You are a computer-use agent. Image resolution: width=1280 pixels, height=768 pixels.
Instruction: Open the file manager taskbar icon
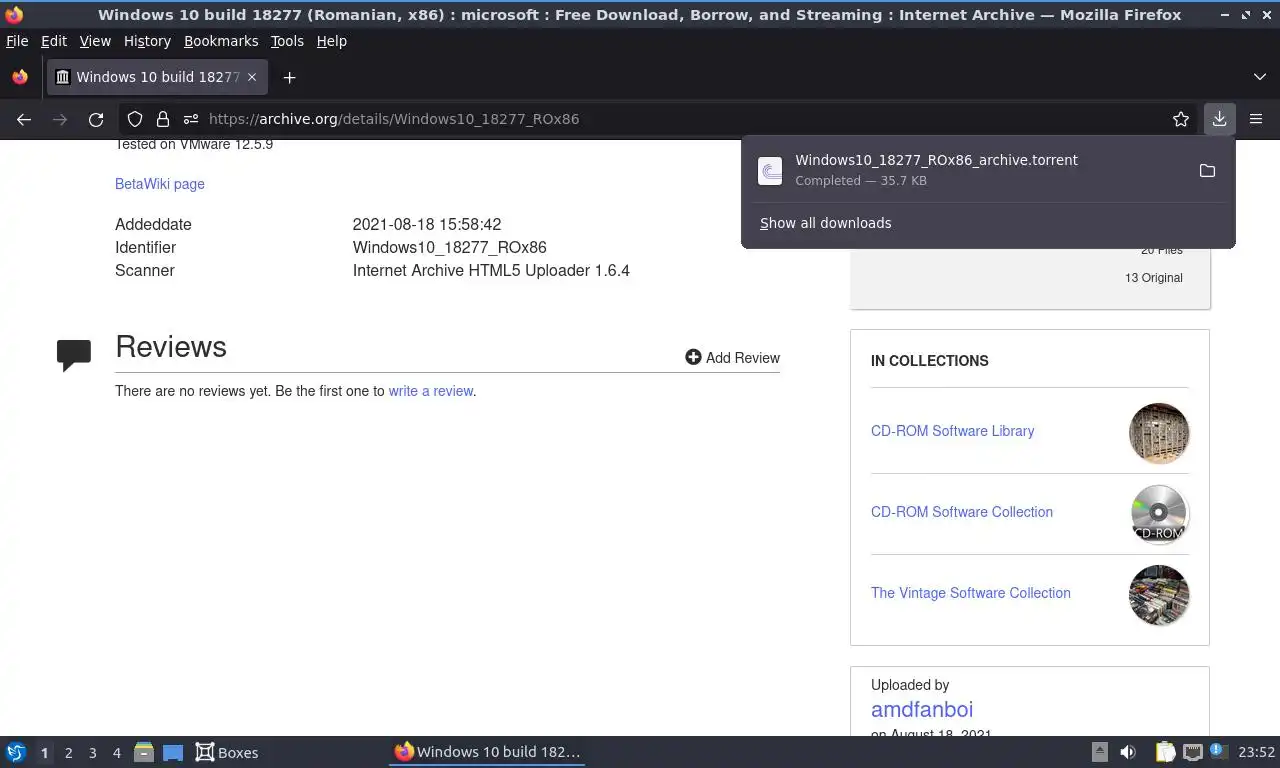144,752
